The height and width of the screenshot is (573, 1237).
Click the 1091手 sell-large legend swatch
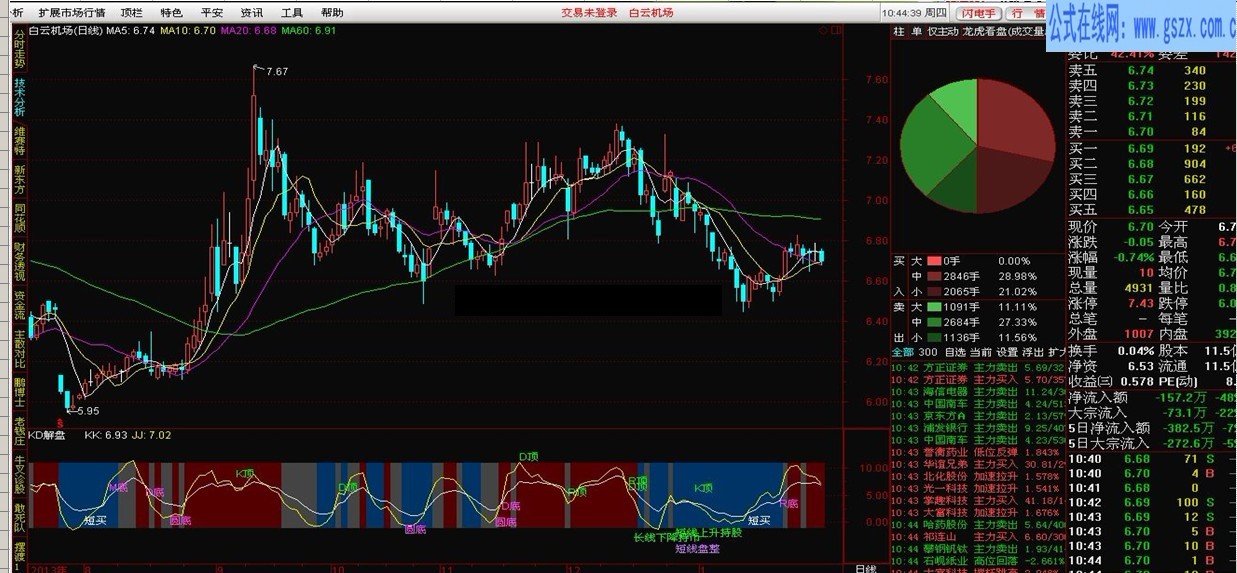pos(934,306)
